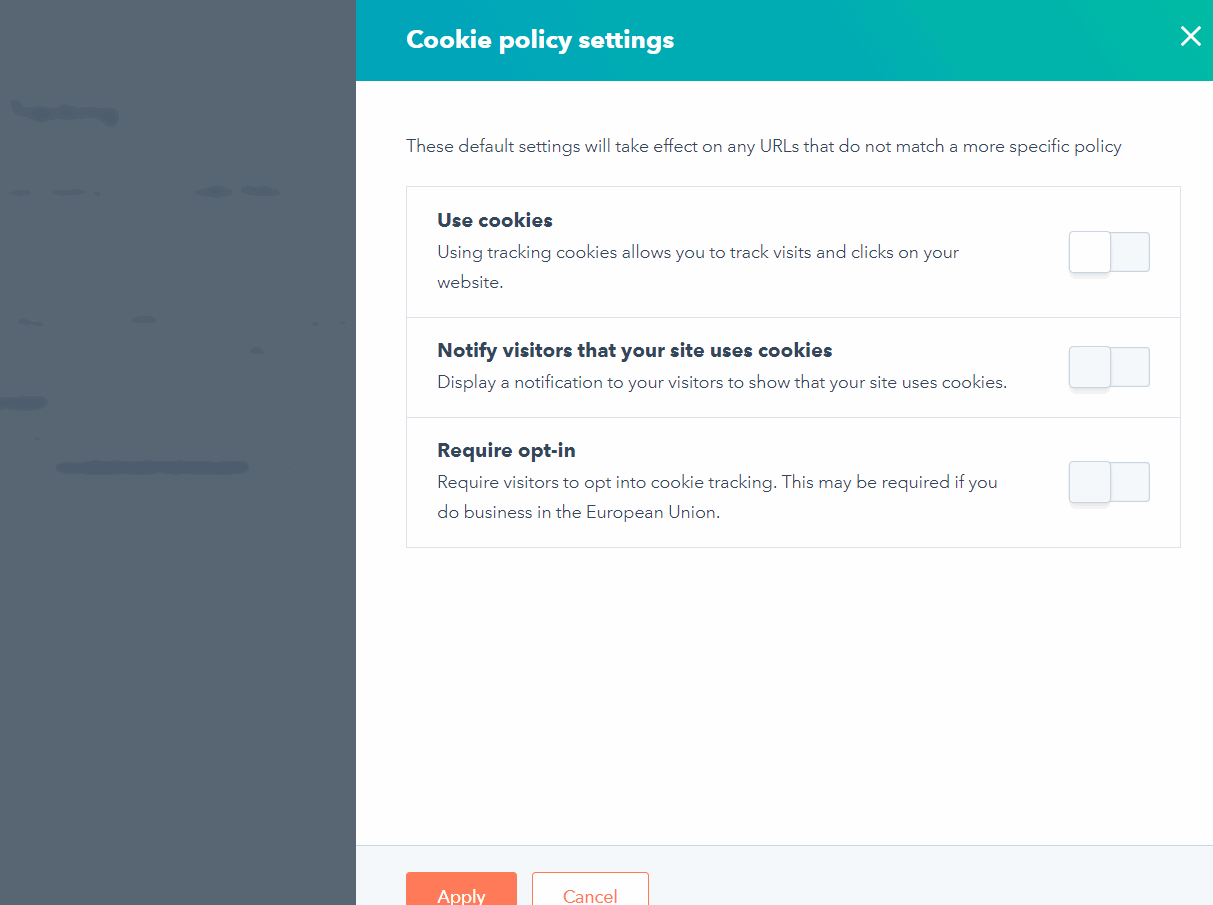Image resolution: width=1213 pixels, height=905 pixels.
Task: Click the Notify visitors section heading
Action: 634,350
